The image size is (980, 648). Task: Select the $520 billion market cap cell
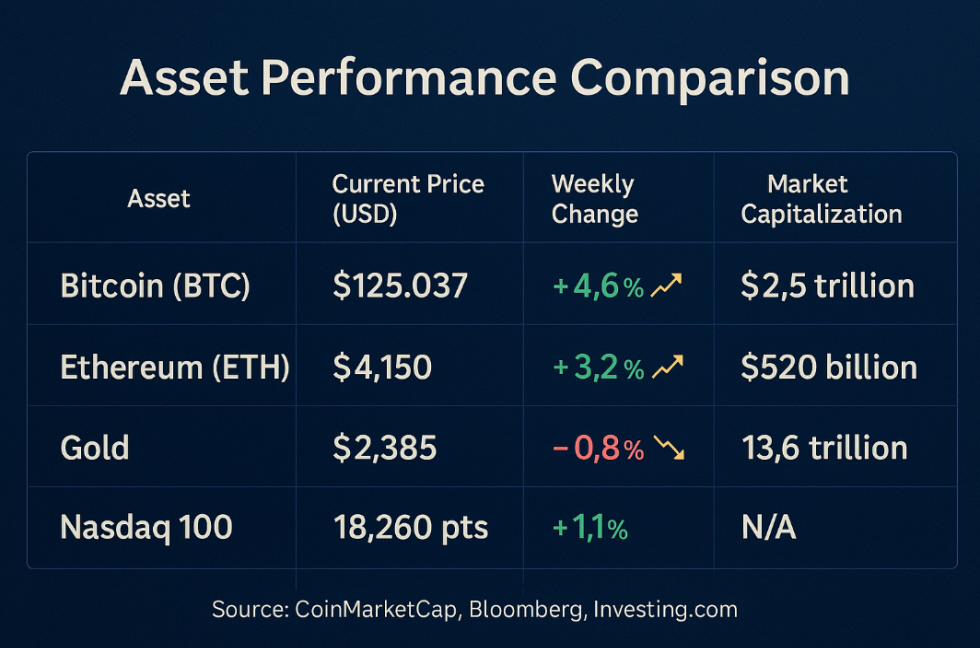pyautogui.click(x=829, y=368)
